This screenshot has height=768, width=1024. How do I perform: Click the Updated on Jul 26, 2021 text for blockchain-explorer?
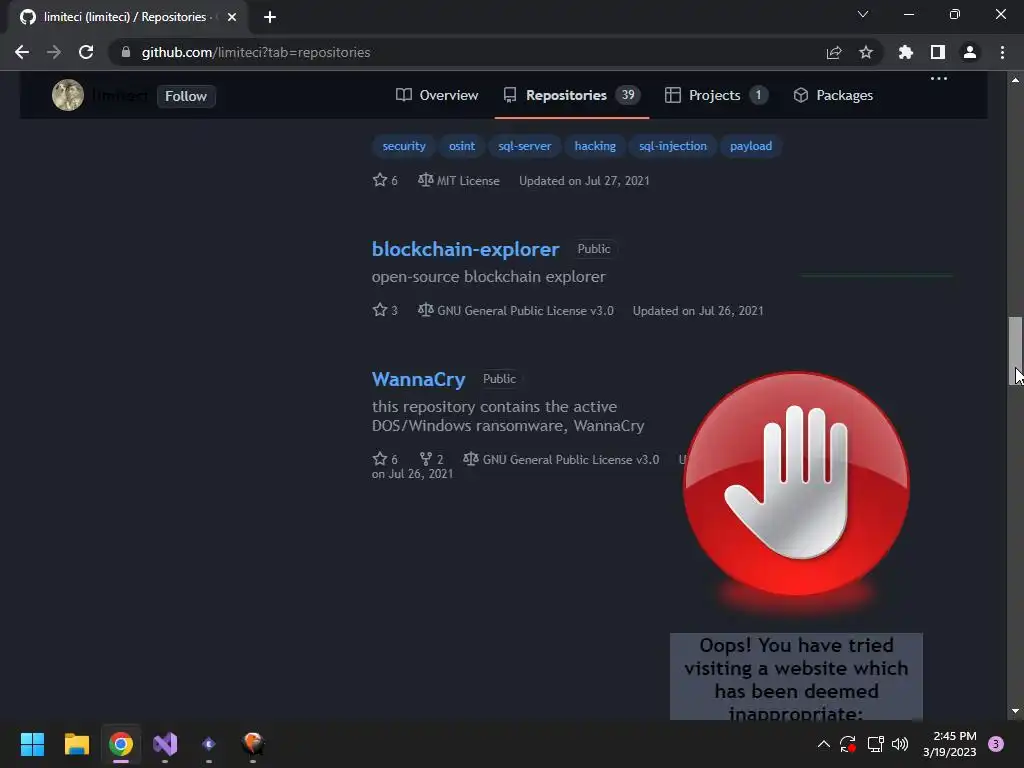[697, 311]
